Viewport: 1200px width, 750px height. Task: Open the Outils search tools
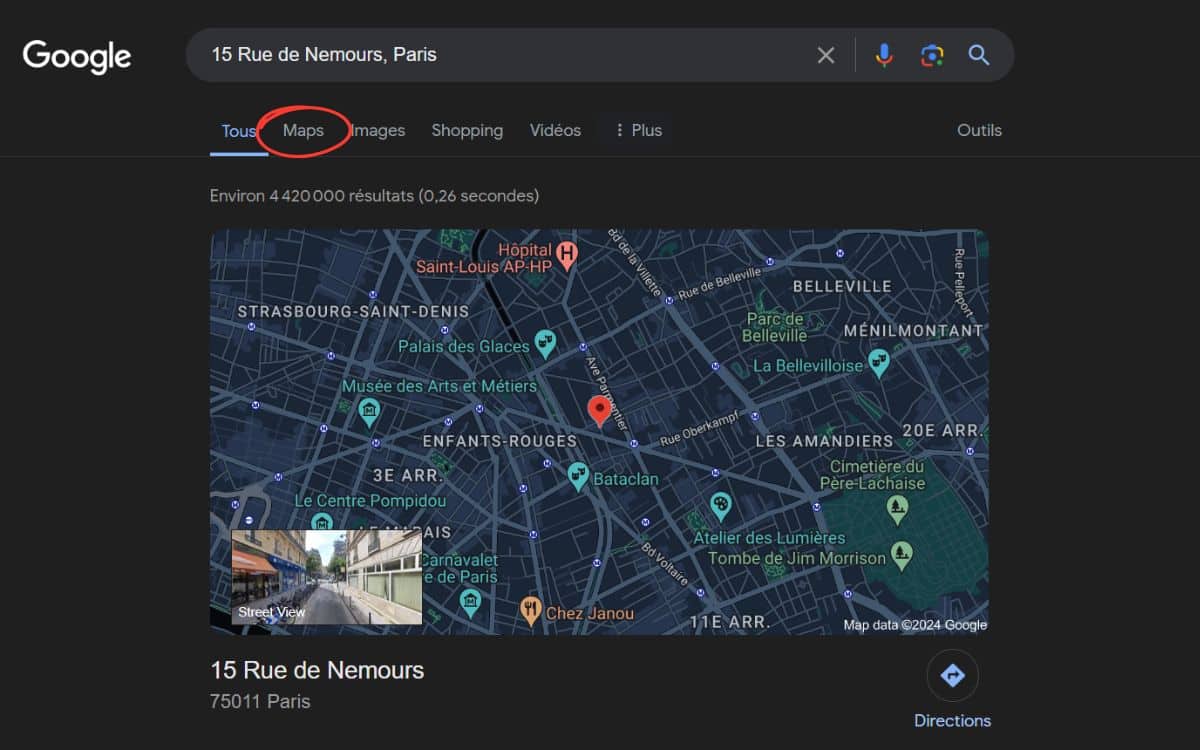(x=979, y=130)
